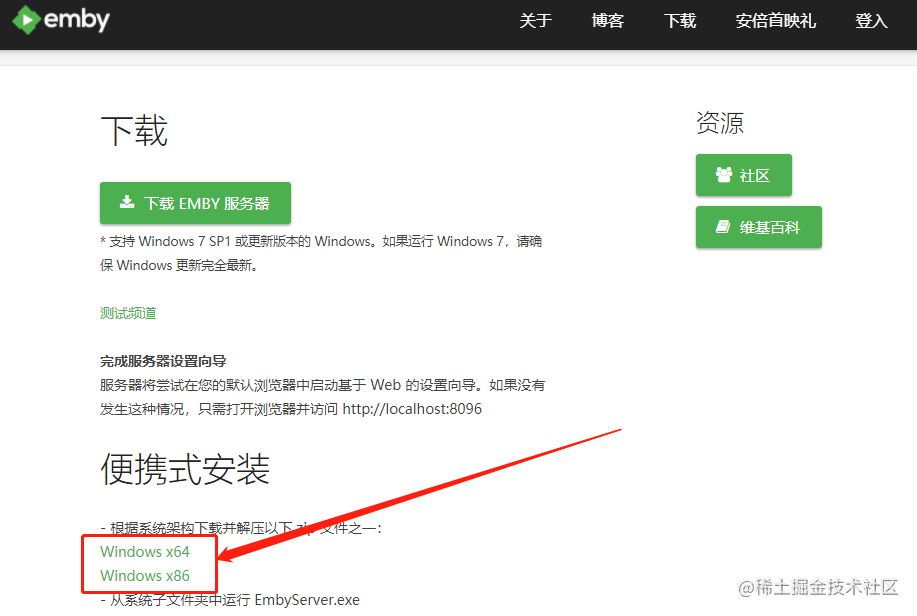Click the 下载 EMBY 服务器 button
The image size is (917, 616).
click(x=194, y=202)
